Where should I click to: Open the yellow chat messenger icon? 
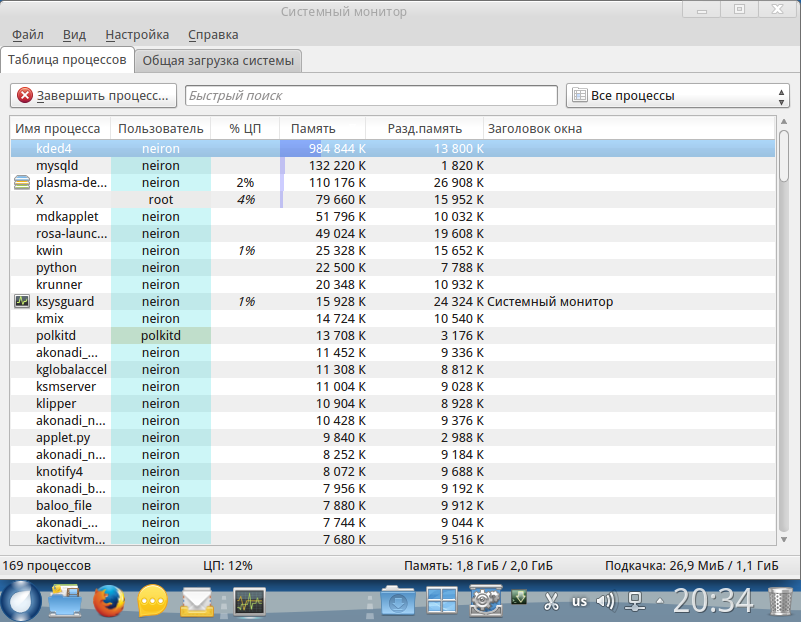point(152,601)
